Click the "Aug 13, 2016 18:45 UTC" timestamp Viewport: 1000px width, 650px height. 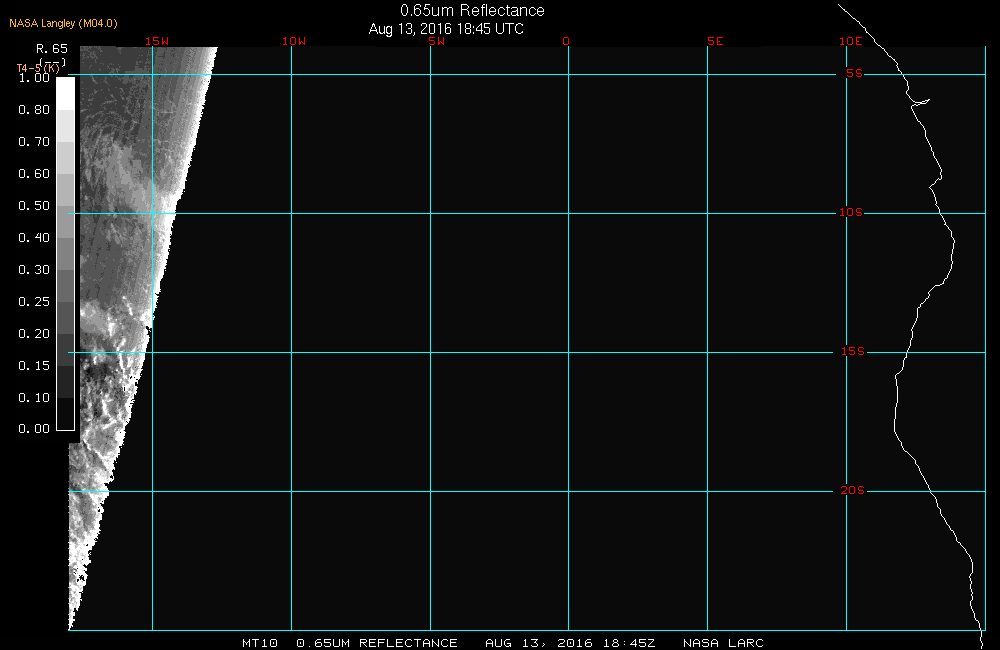tap(446, 29)
